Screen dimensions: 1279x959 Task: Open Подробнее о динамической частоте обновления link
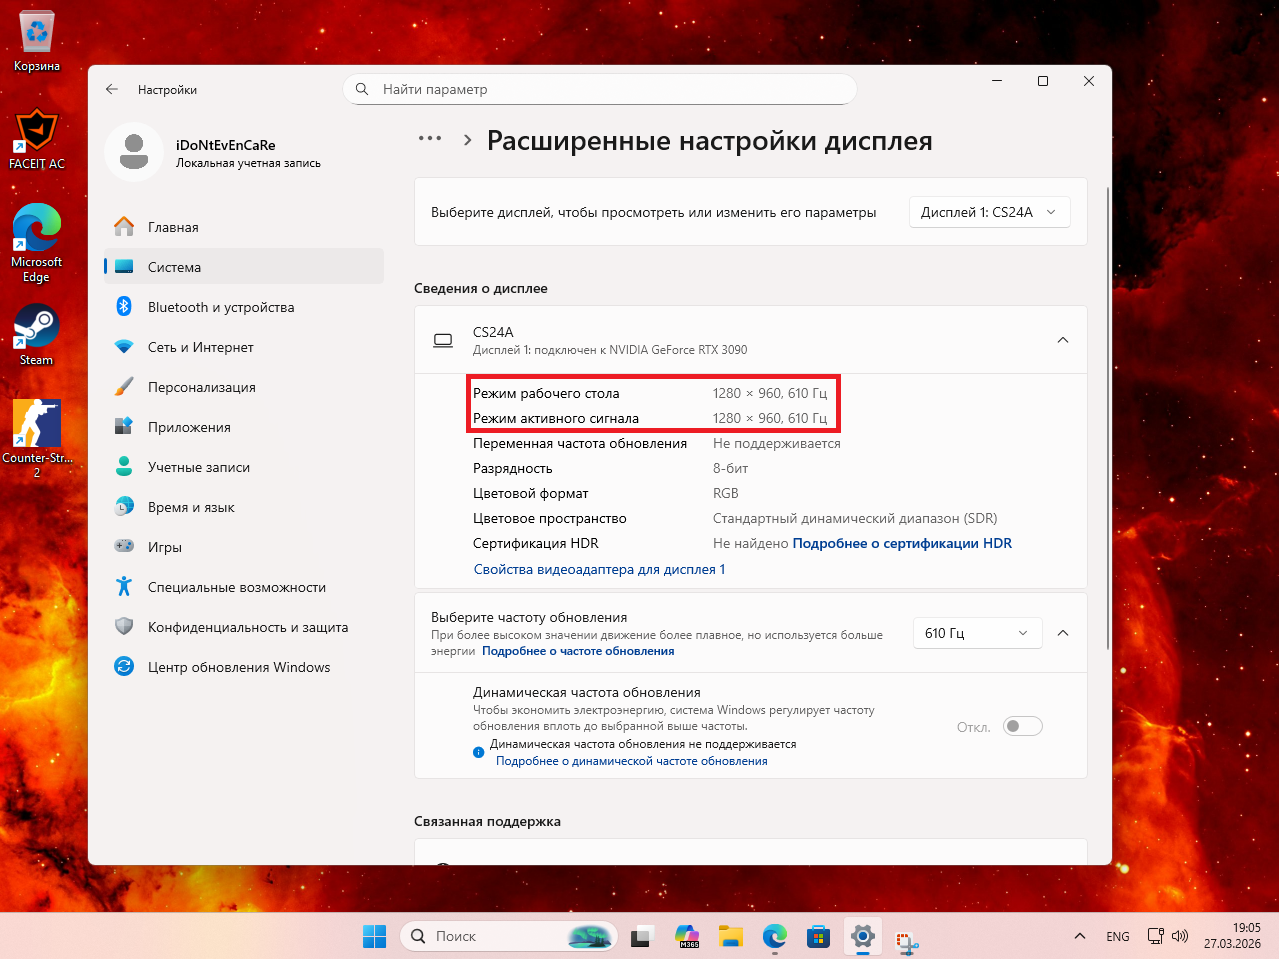(x=632, y=761)
